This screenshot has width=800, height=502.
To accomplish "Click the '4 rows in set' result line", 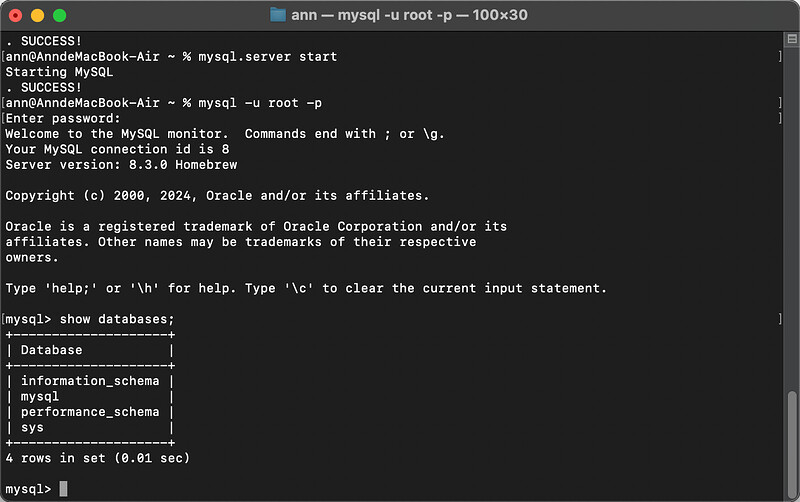I will 97,458.
